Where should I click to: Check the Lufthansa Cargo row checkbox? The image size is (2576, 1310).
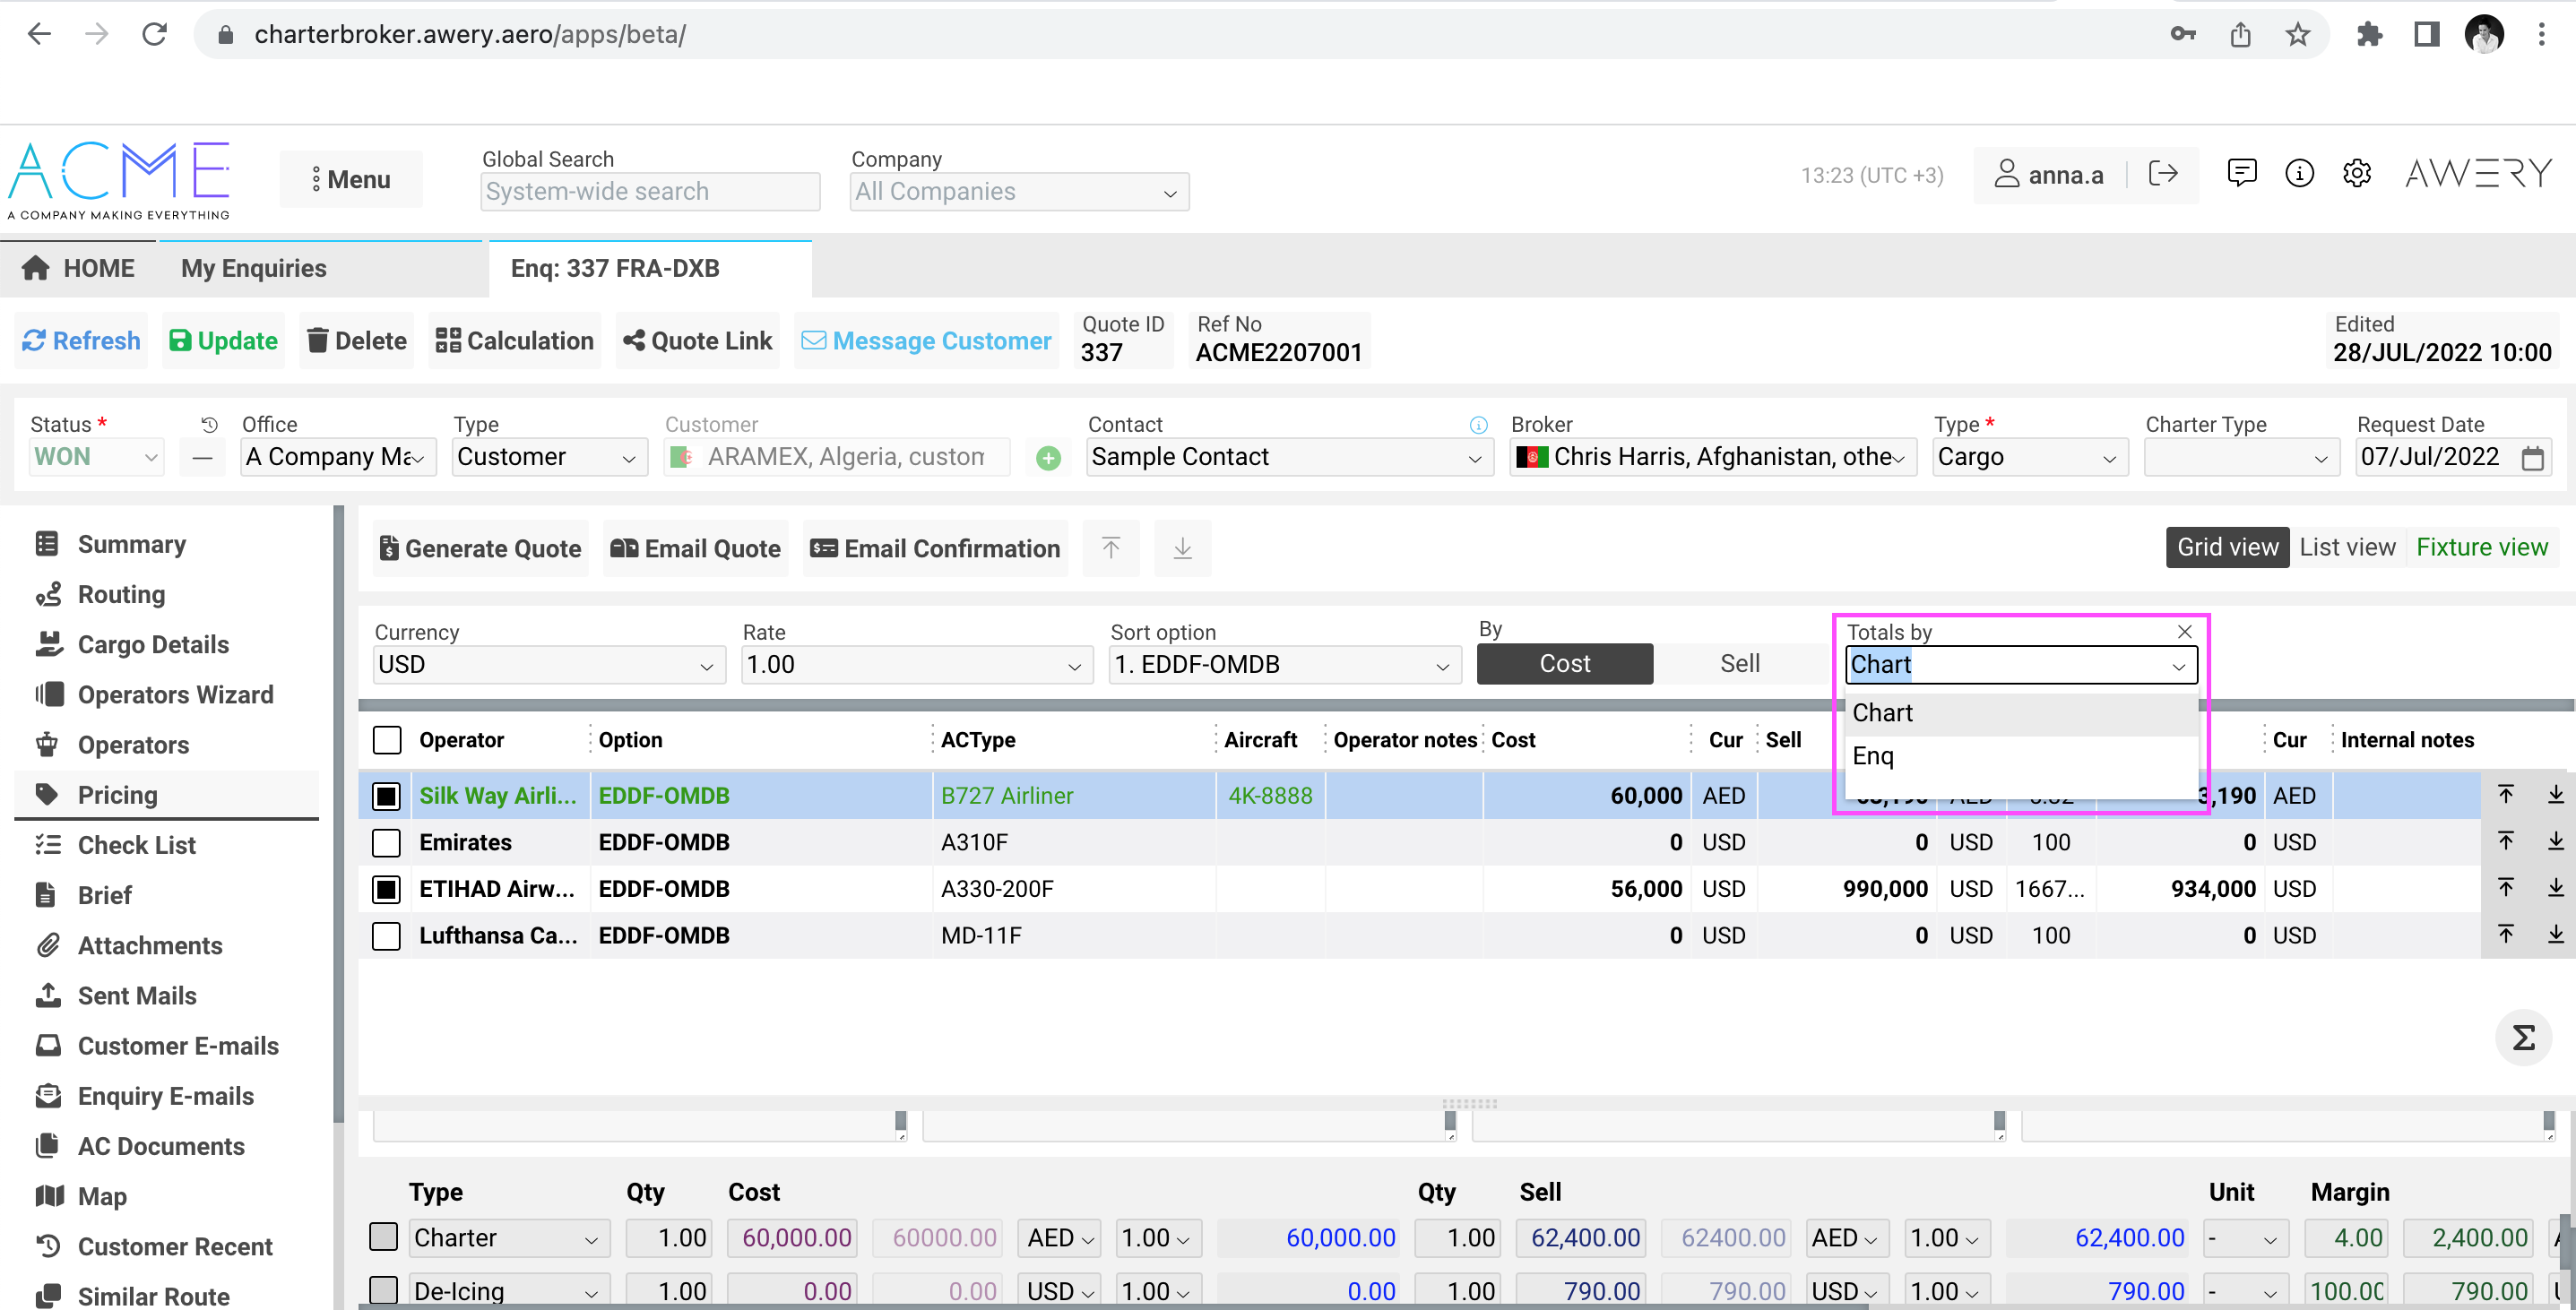386,935
